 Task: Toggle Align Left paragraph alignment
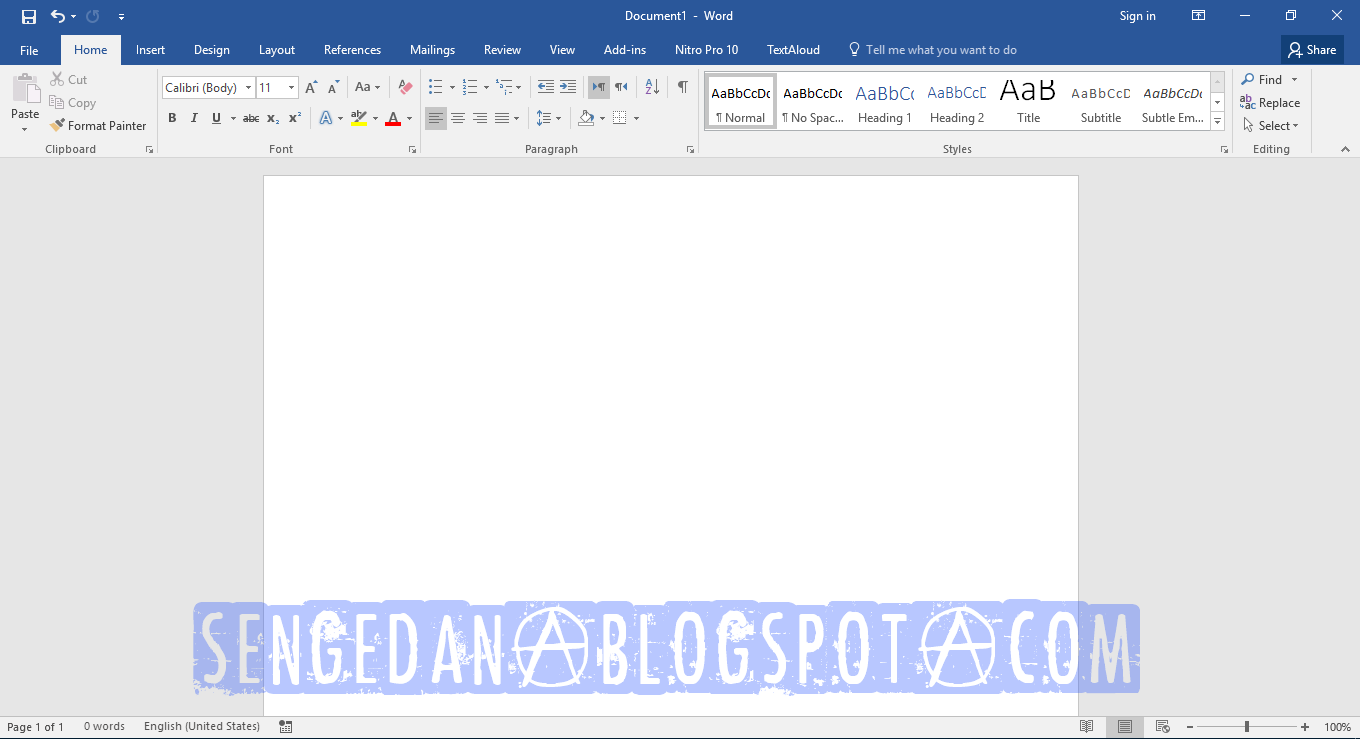(x=436, y=118)
